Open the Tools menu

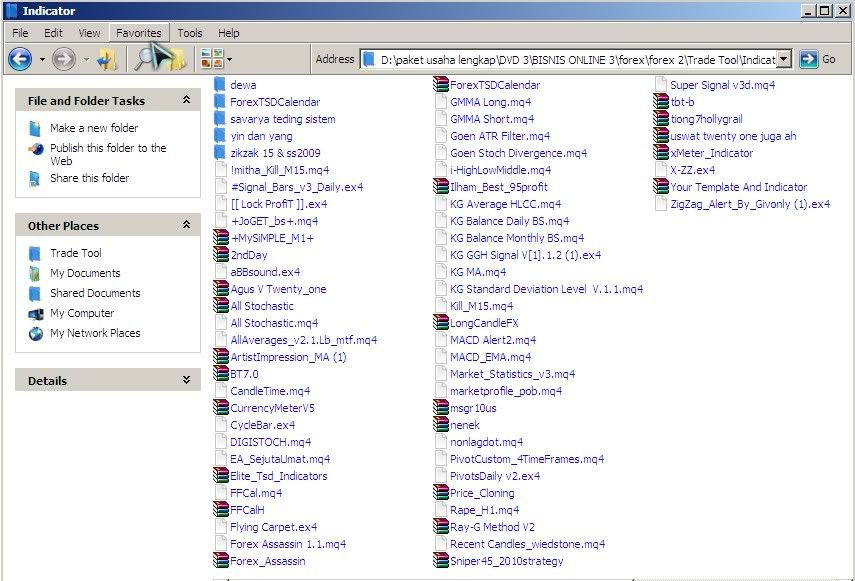190,33
